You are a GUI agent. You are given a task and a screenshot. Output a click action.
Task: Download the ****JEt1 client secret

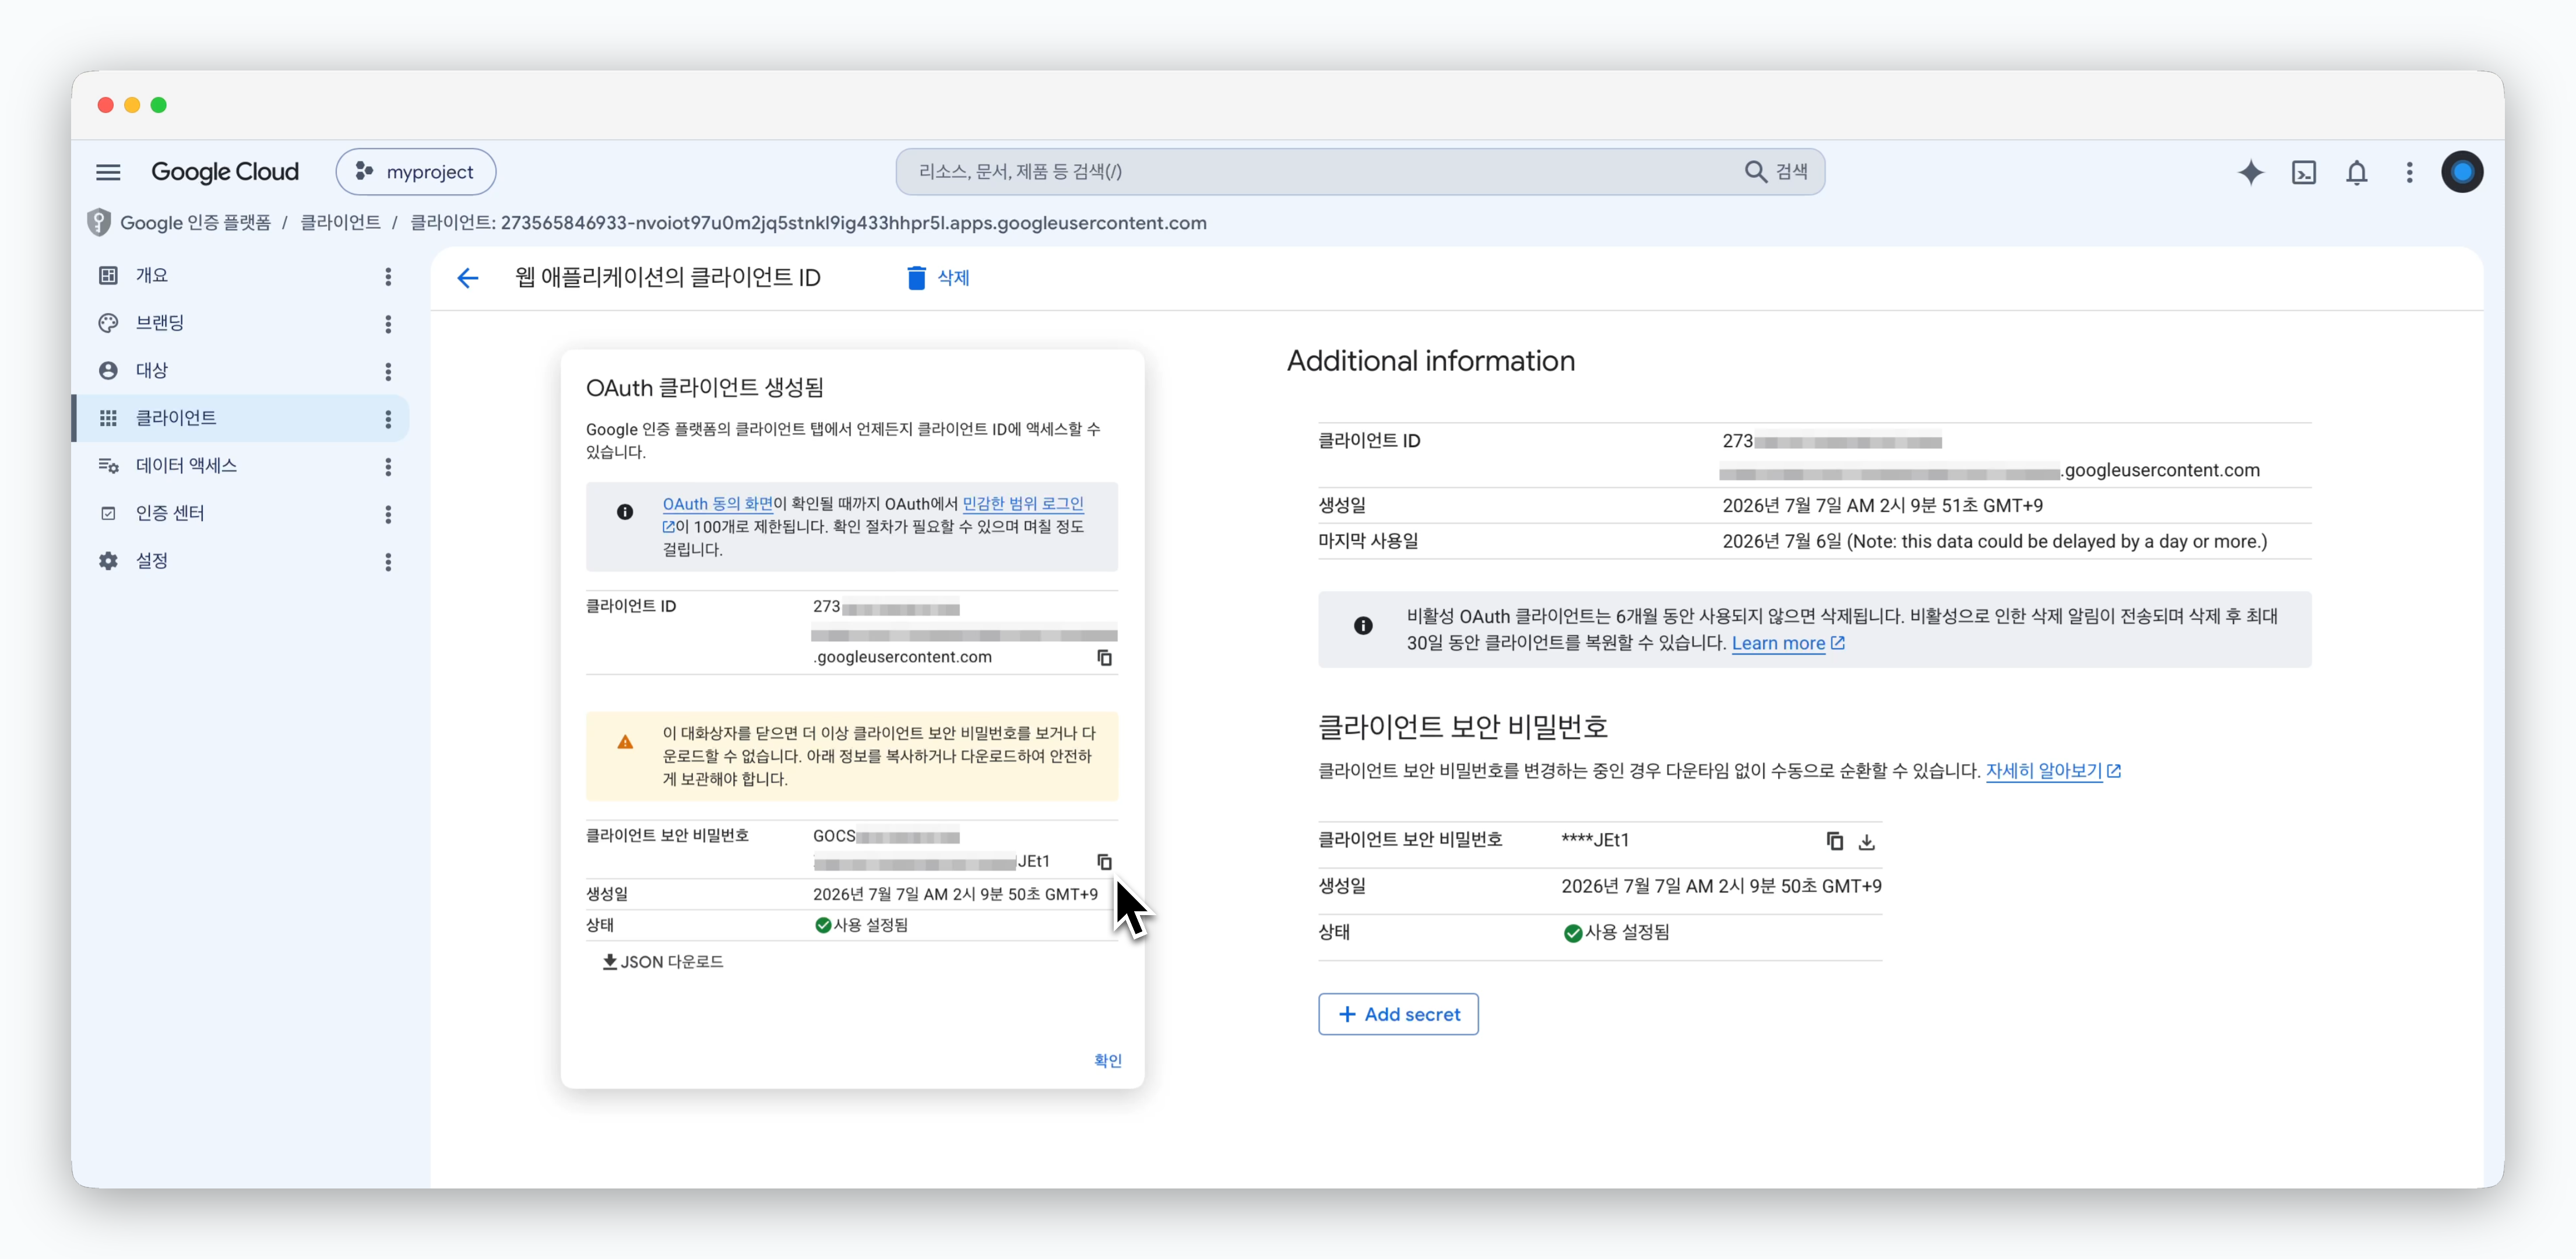[1866, 842]
